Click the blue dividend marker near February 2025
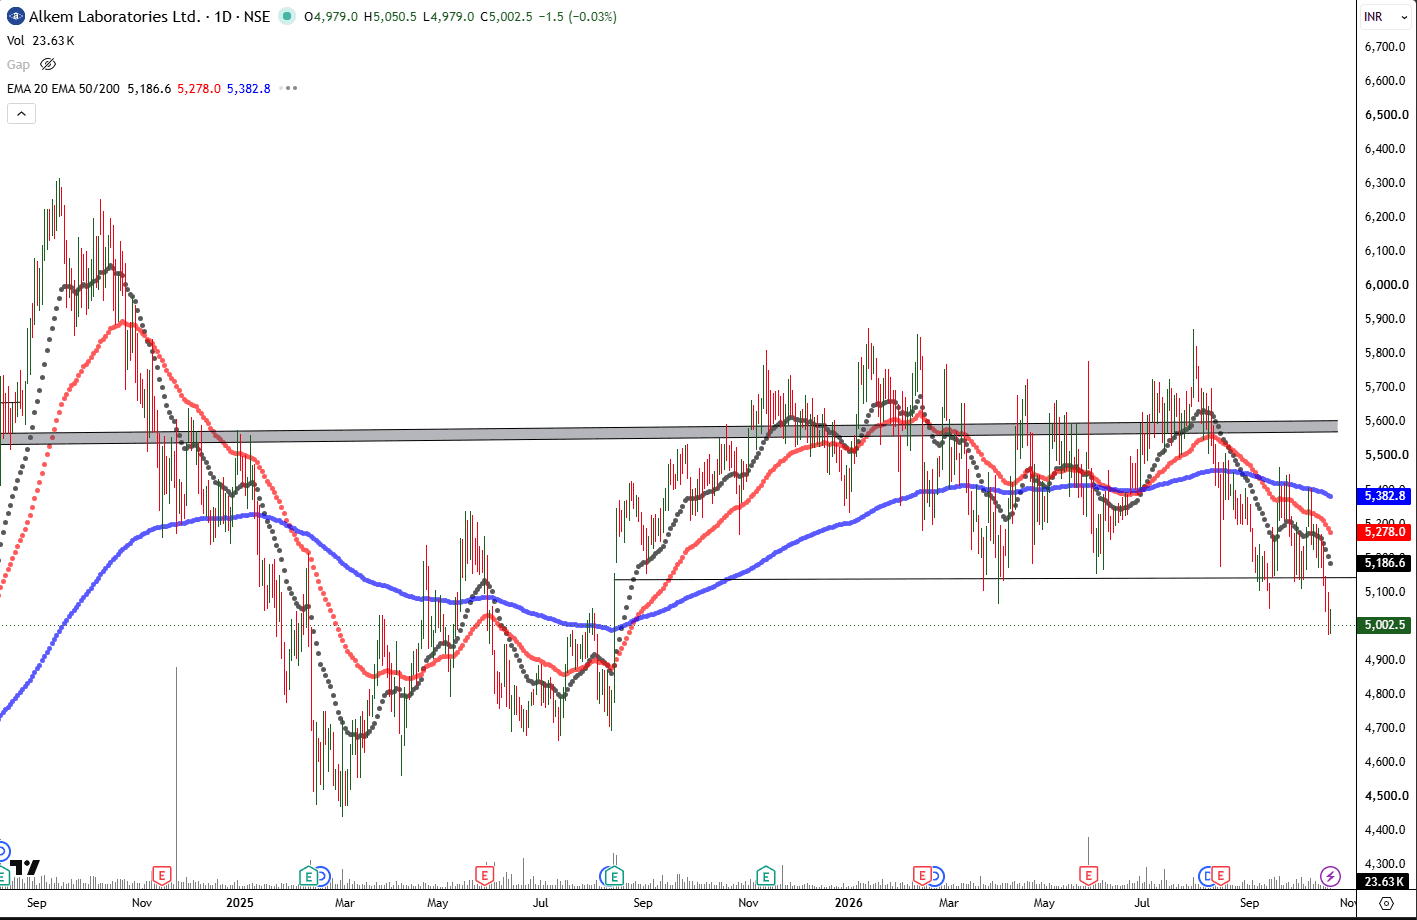 [322, 876]
